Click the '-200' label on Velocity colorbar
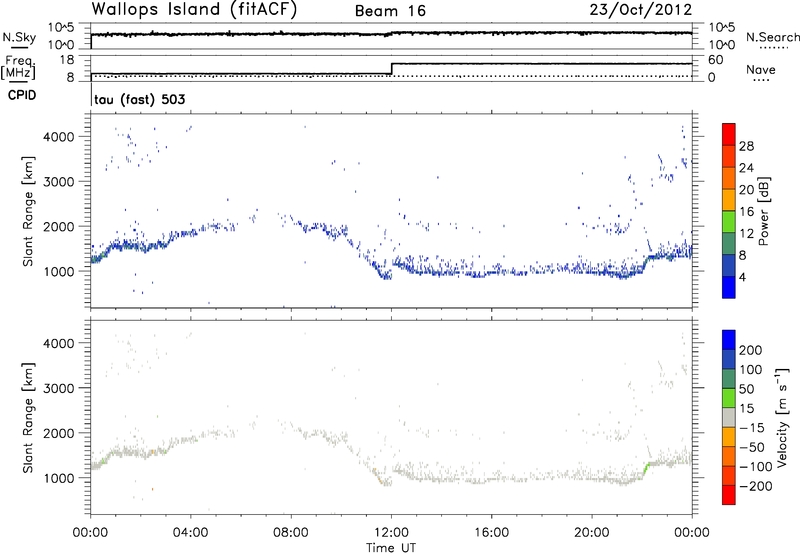 pos(754,486)
